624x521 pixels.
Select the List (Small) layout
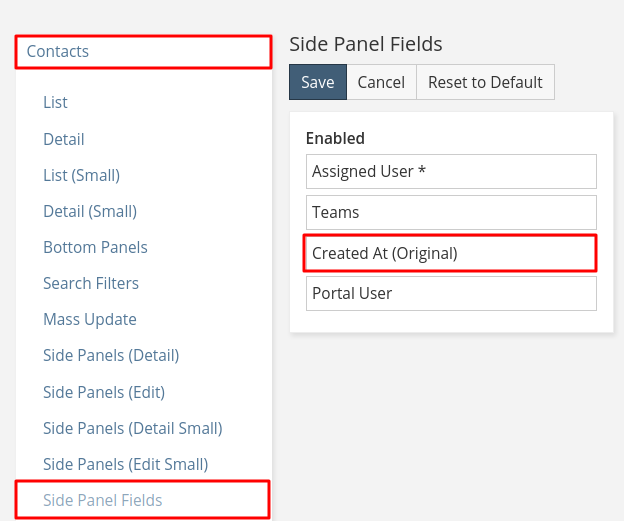coord(81,175)
